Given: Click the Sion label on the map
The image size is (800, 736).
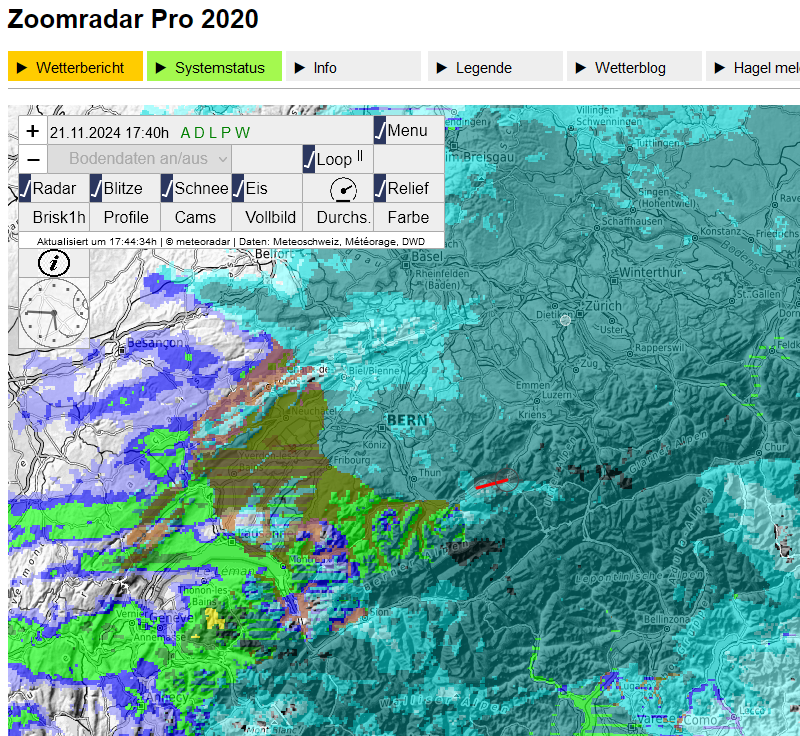Looking at the screenshot, I should click(x=379, y=612).
